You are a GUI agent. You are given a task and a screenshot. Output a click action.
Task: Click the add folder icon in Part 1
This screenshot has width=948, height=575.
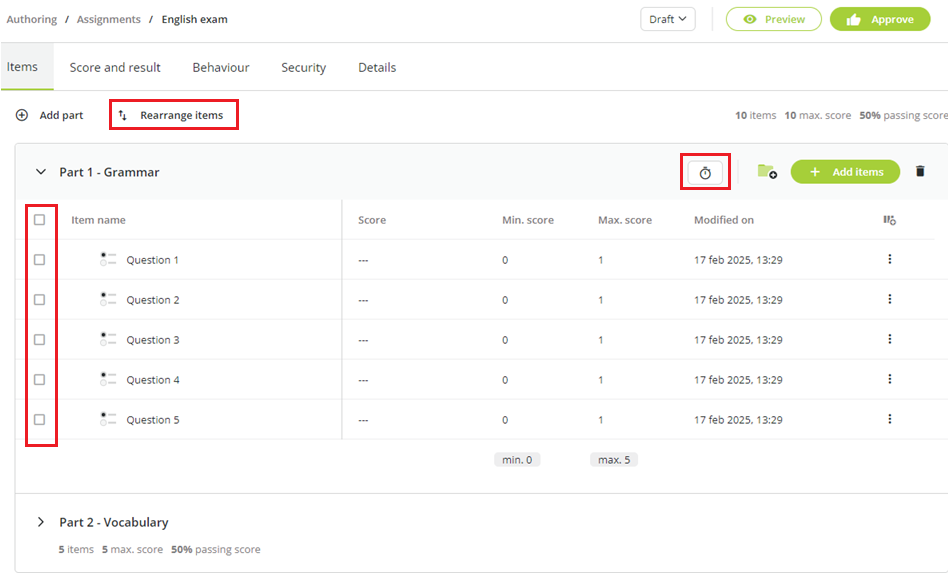click(x=767, y=172)
